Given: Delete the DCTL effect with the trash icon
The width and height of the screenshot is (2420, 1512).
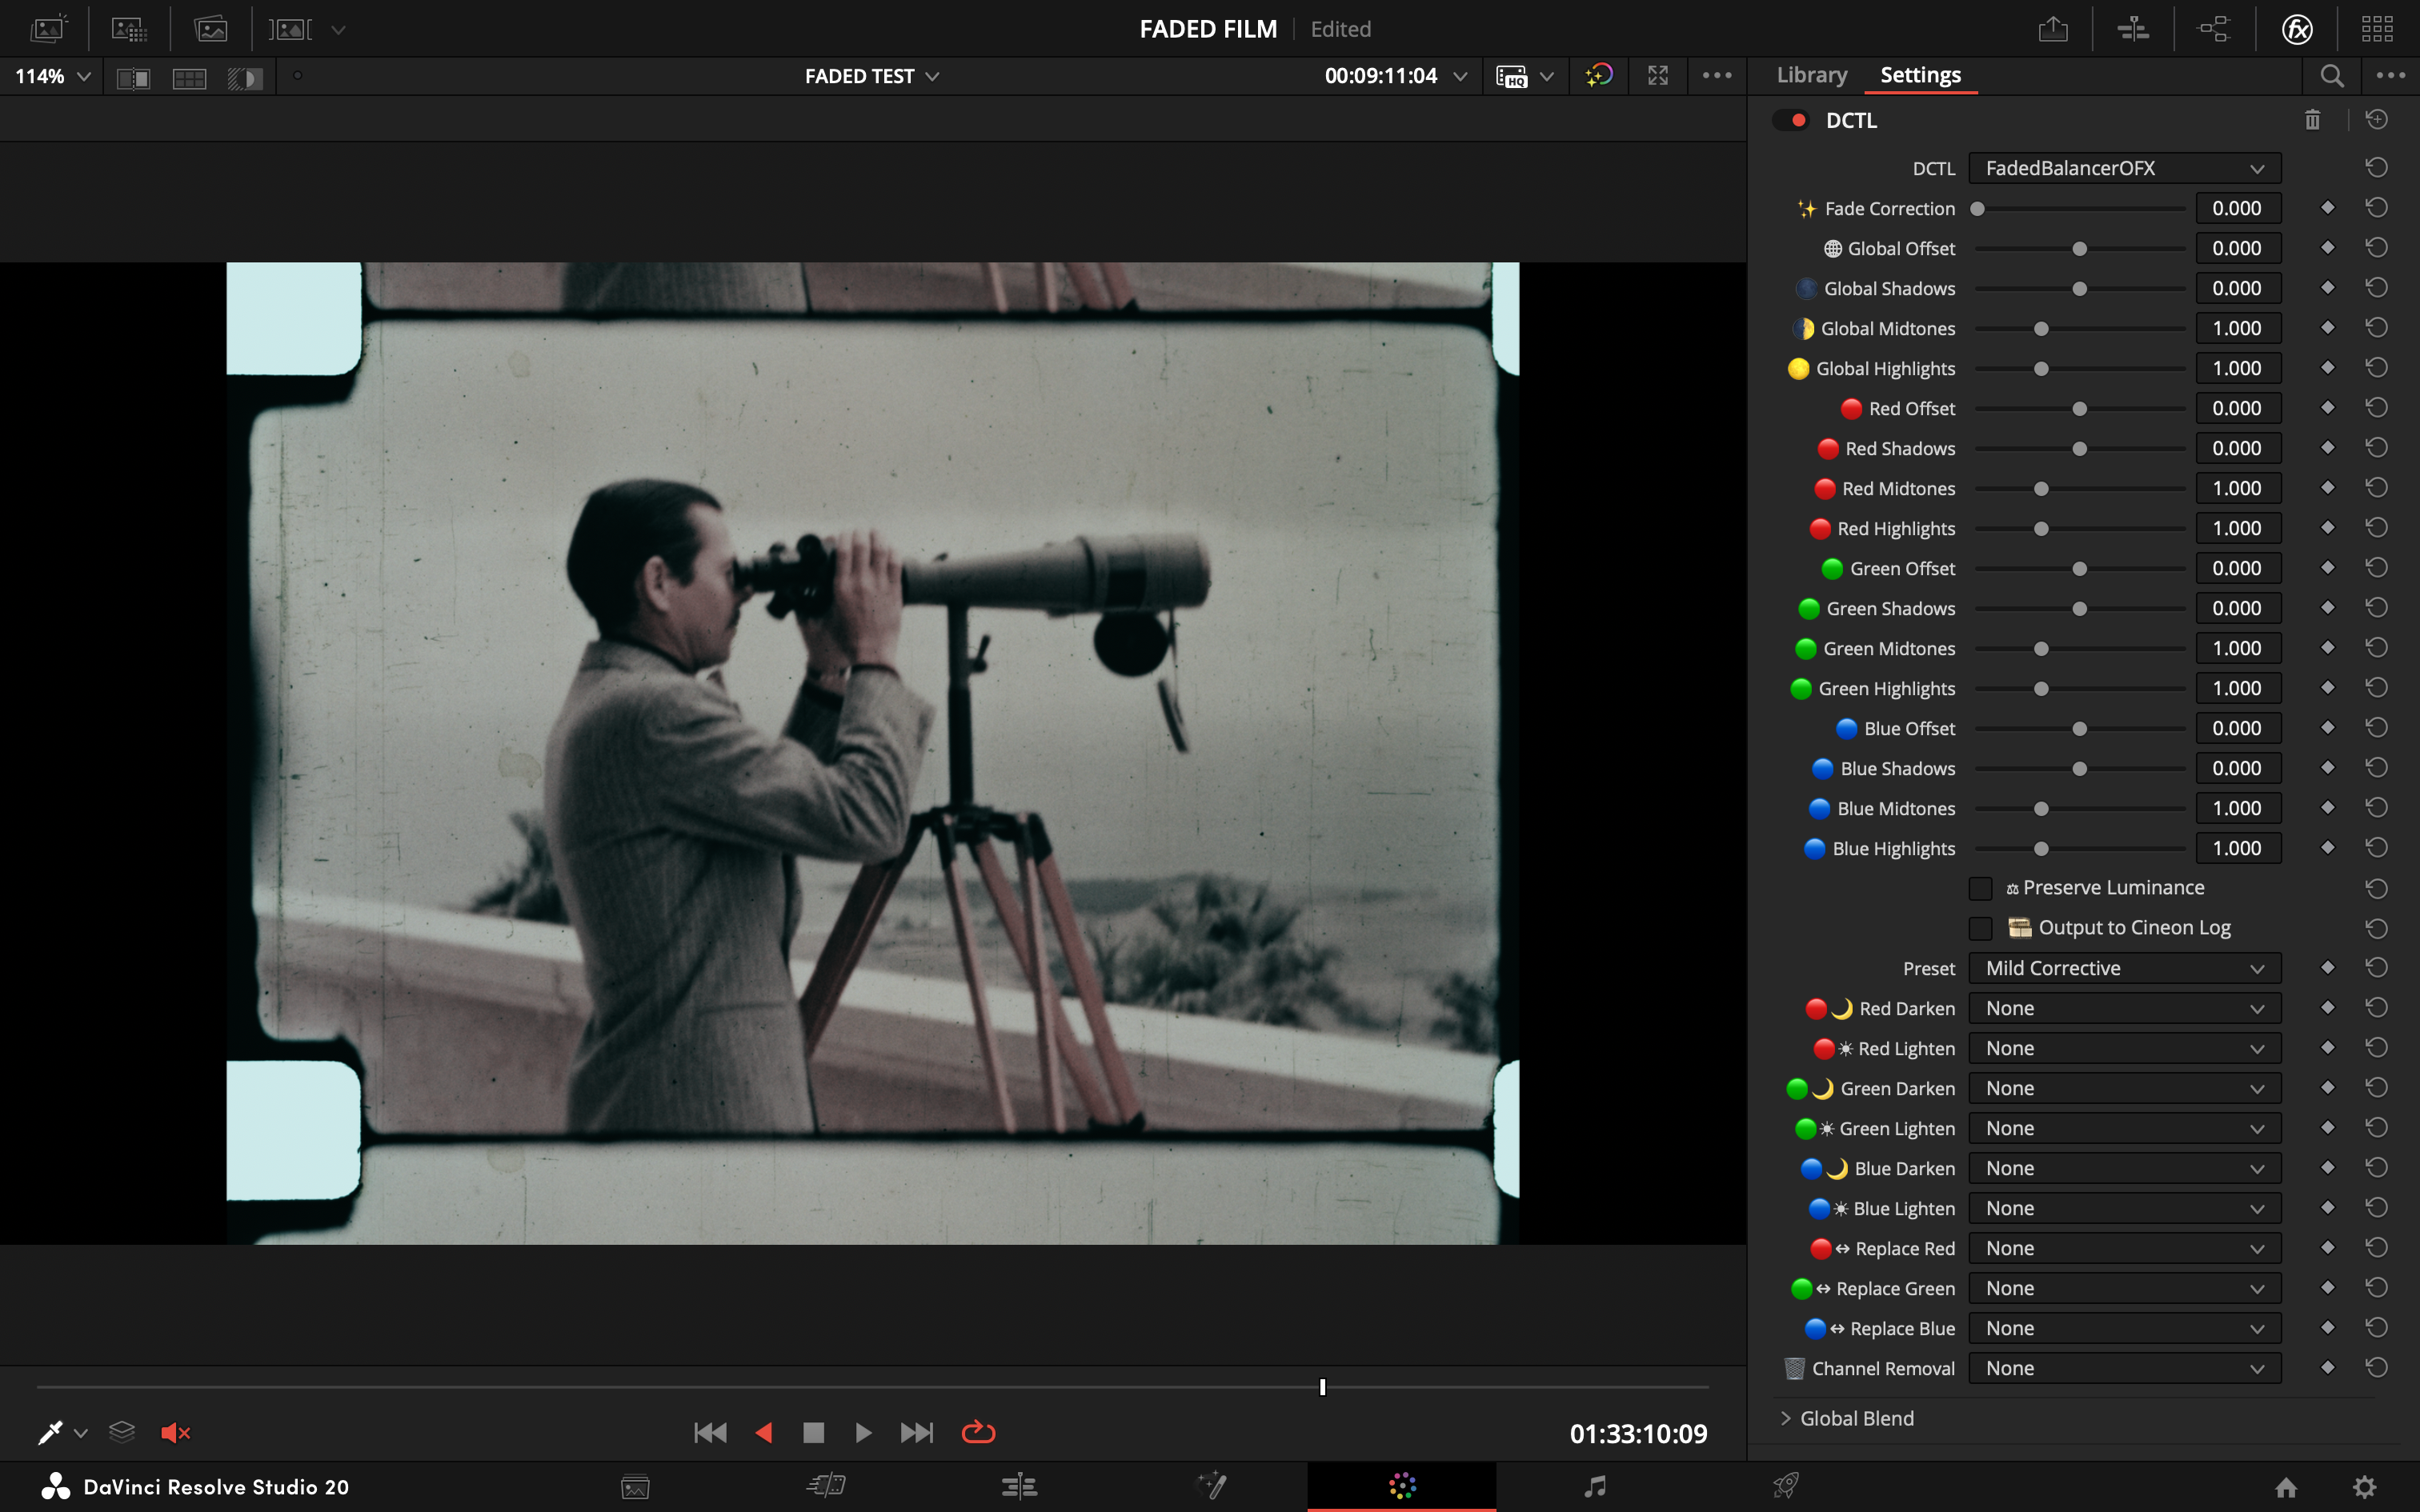Looking at the screenshot, I should (2312, 120).
